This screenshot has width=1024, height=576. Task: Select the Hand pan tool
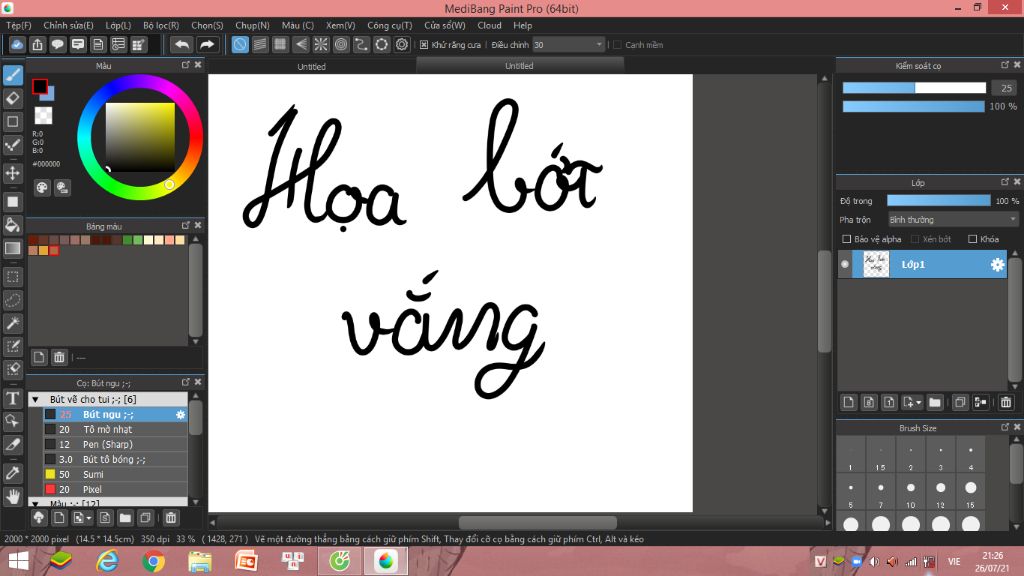click(x=12, y=496)
